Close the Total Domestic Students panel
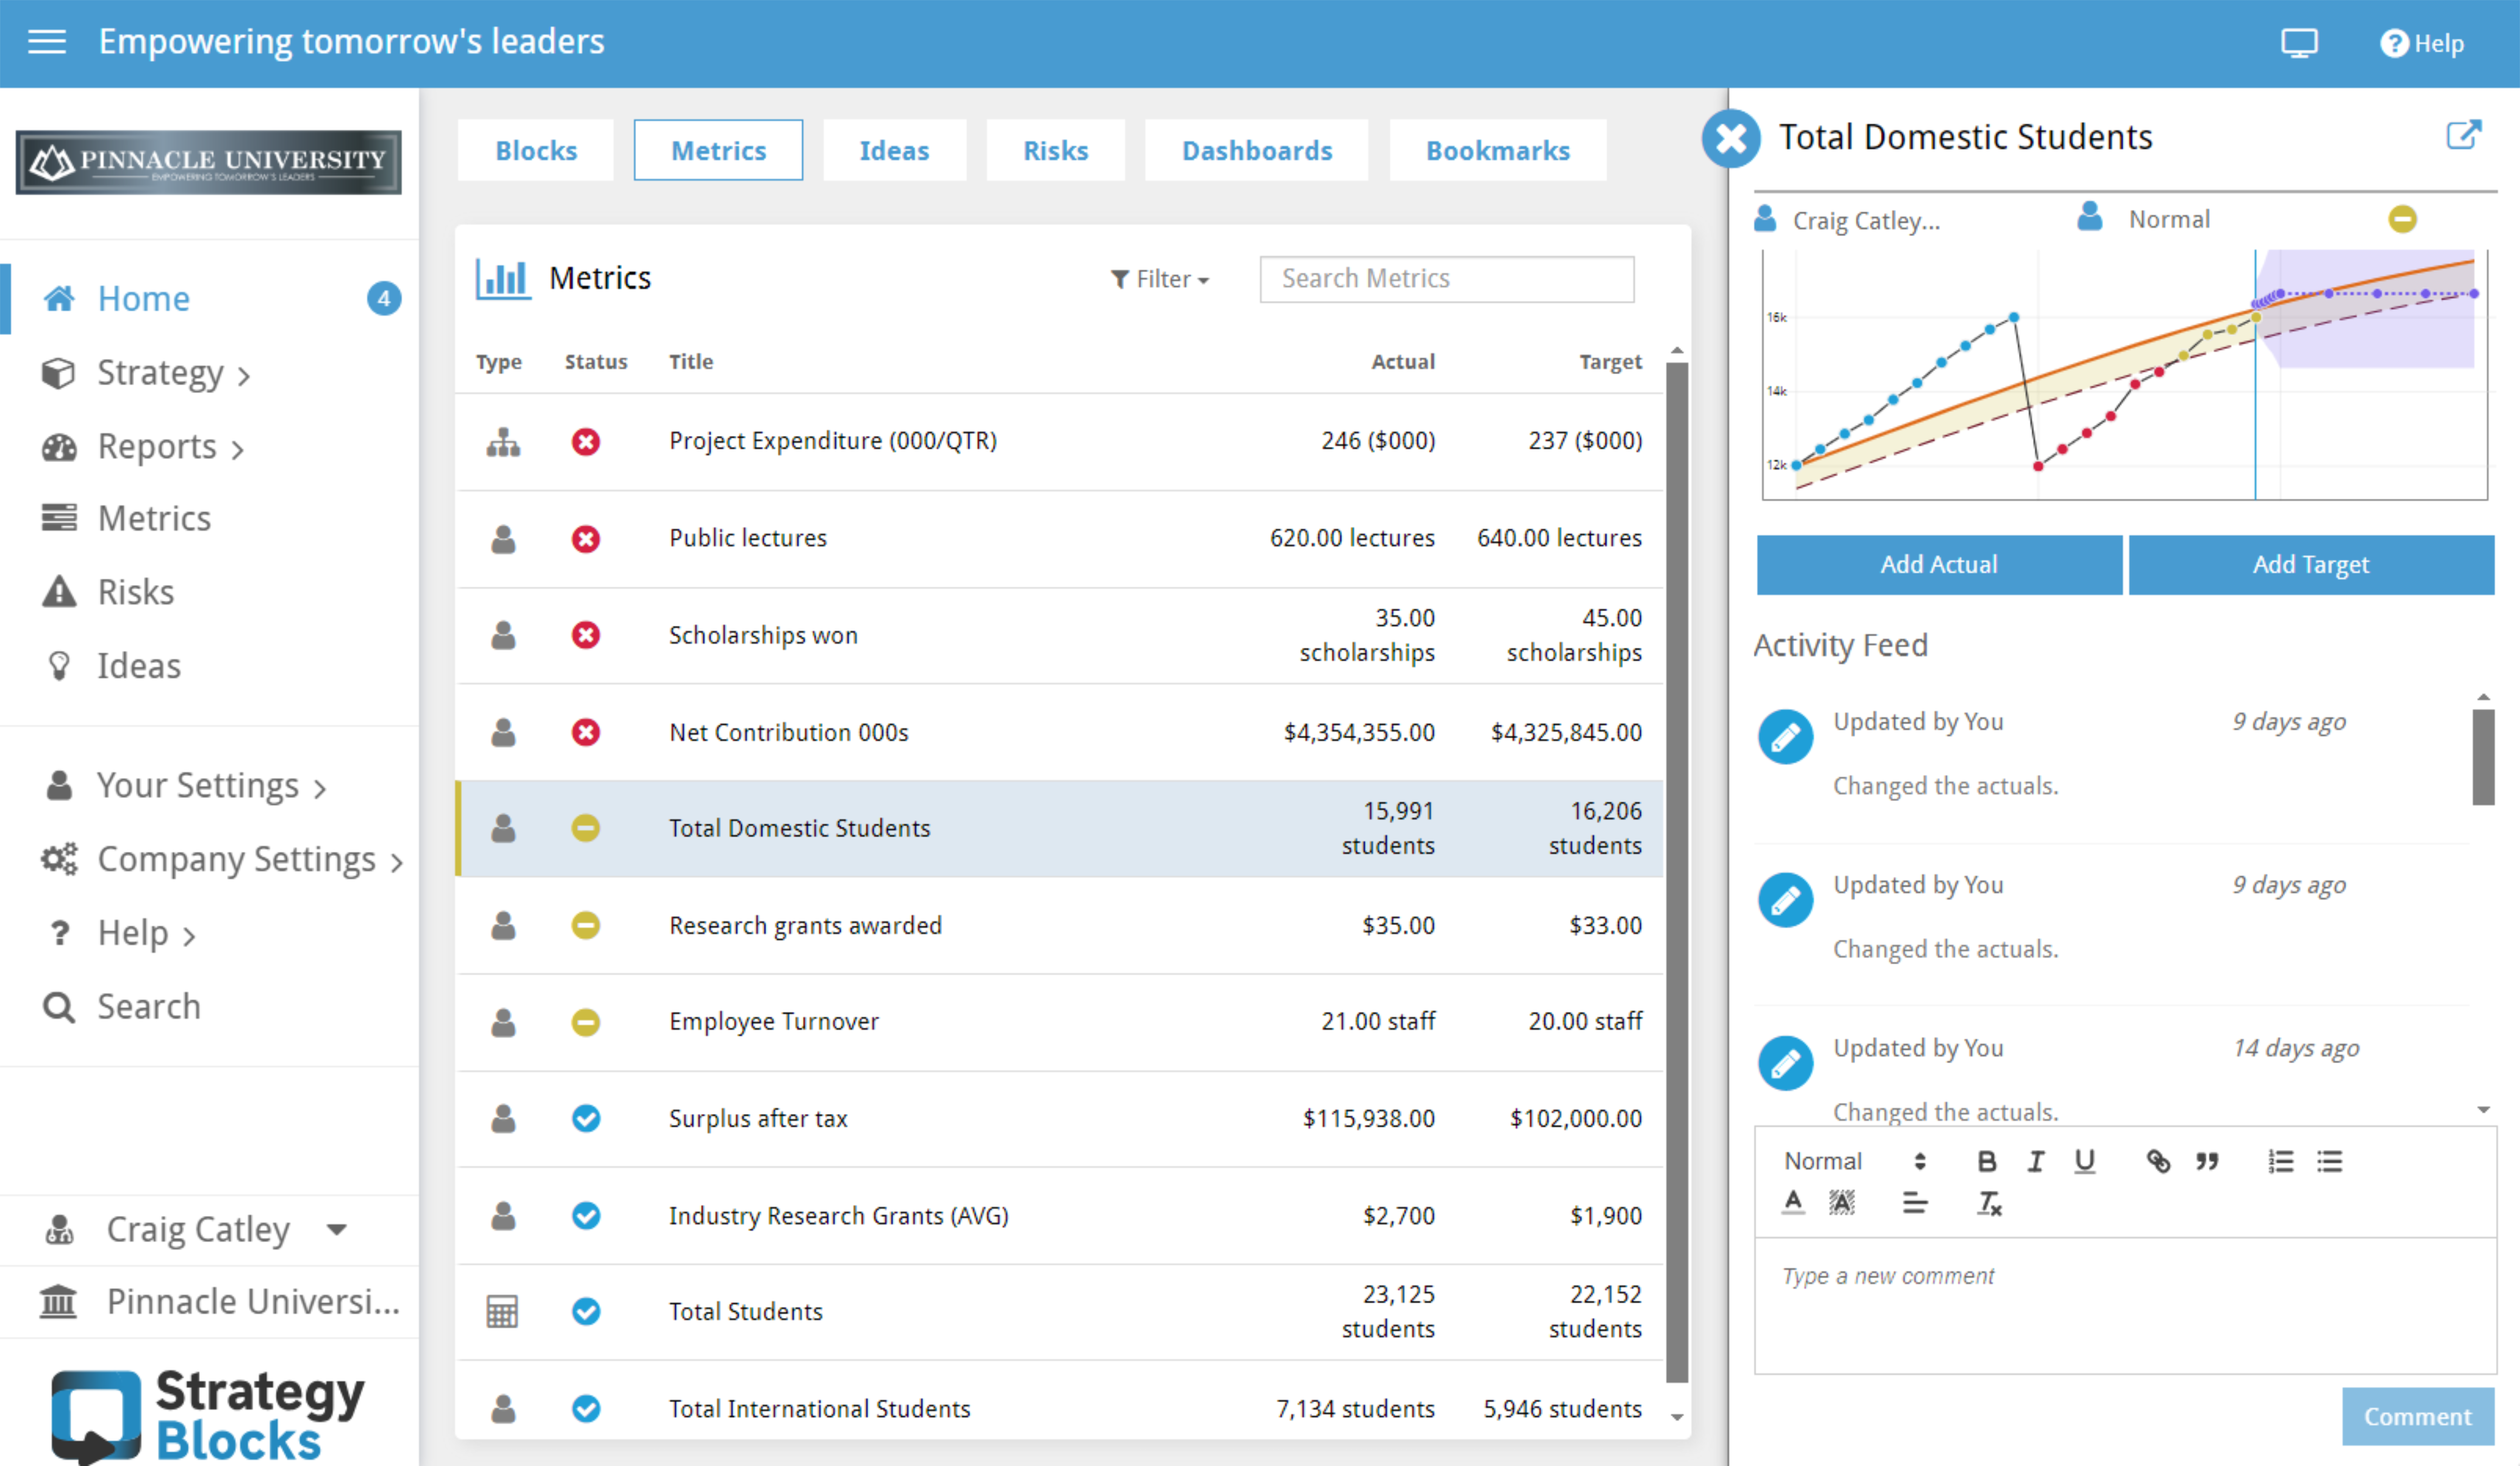Viewport: 2520px width, 1466px height. click(1731, 138)
